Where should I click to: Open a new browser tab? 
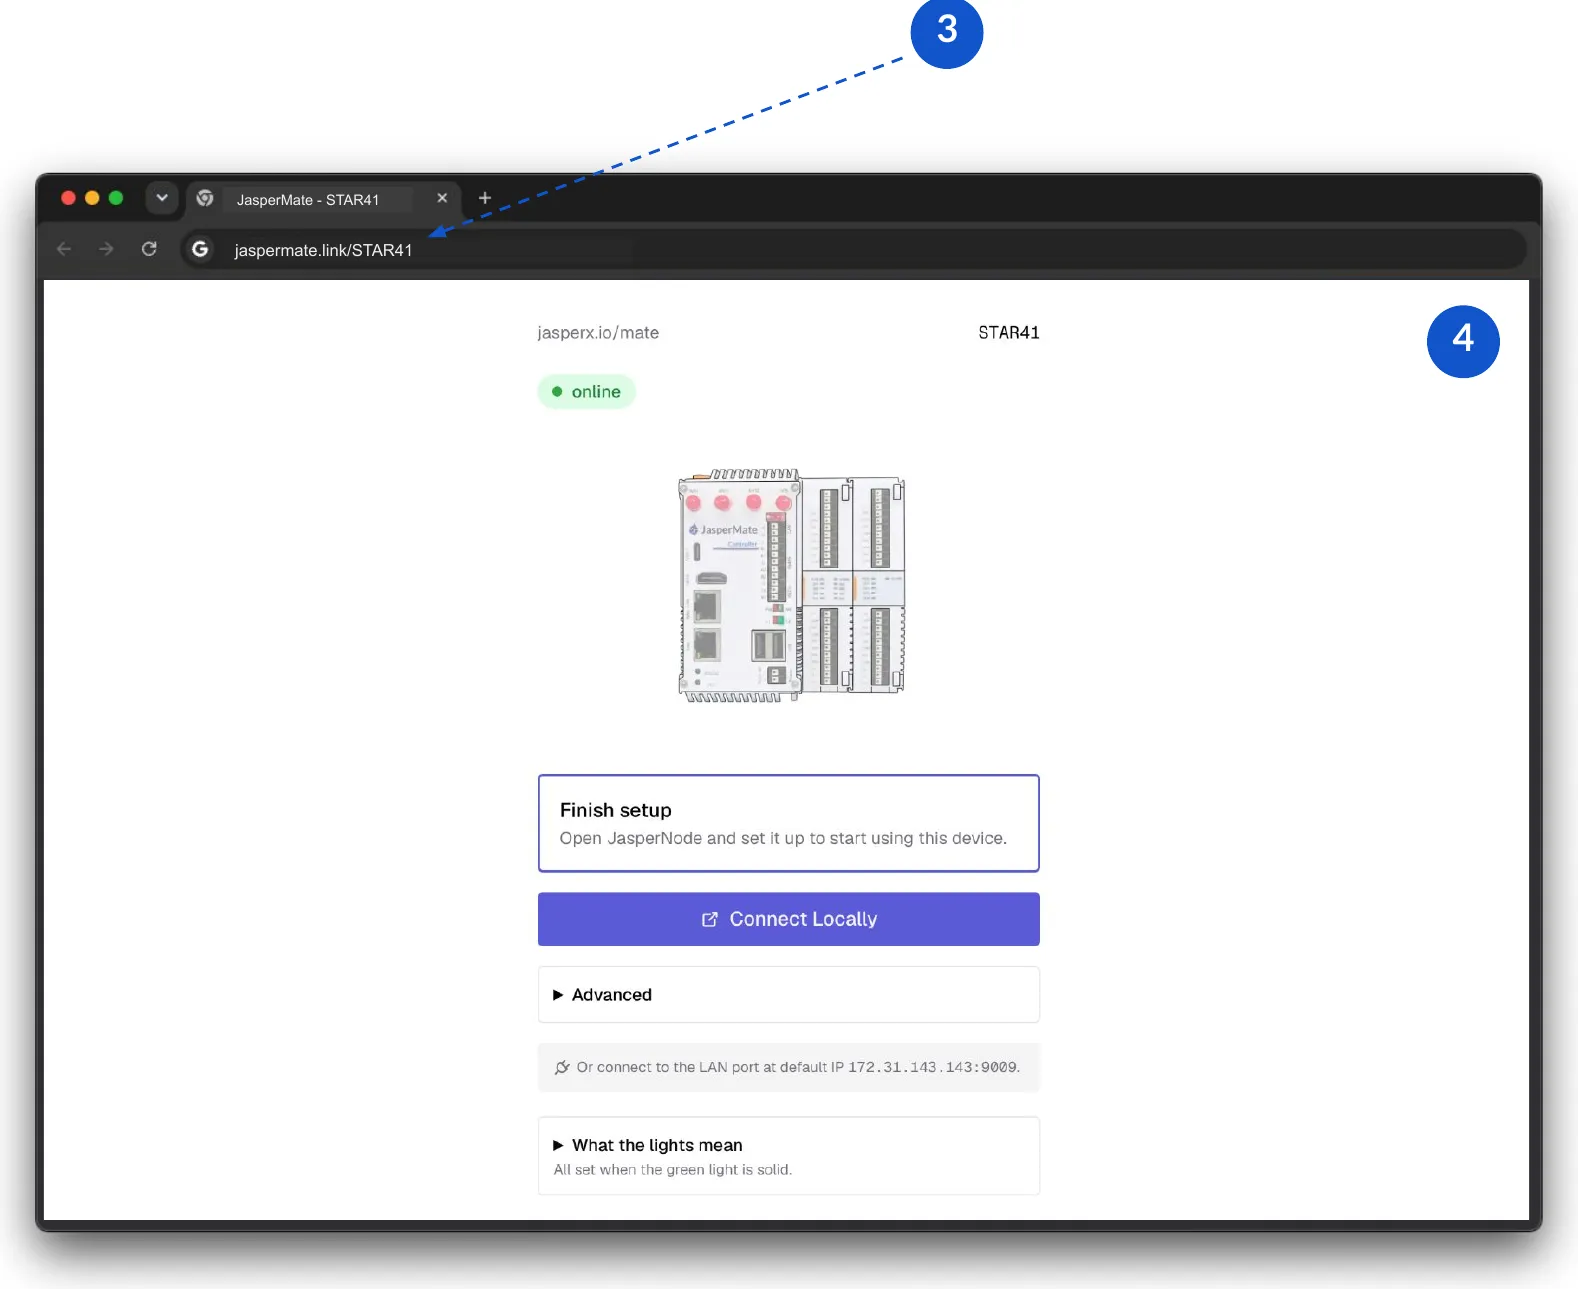tap(485, 198)
